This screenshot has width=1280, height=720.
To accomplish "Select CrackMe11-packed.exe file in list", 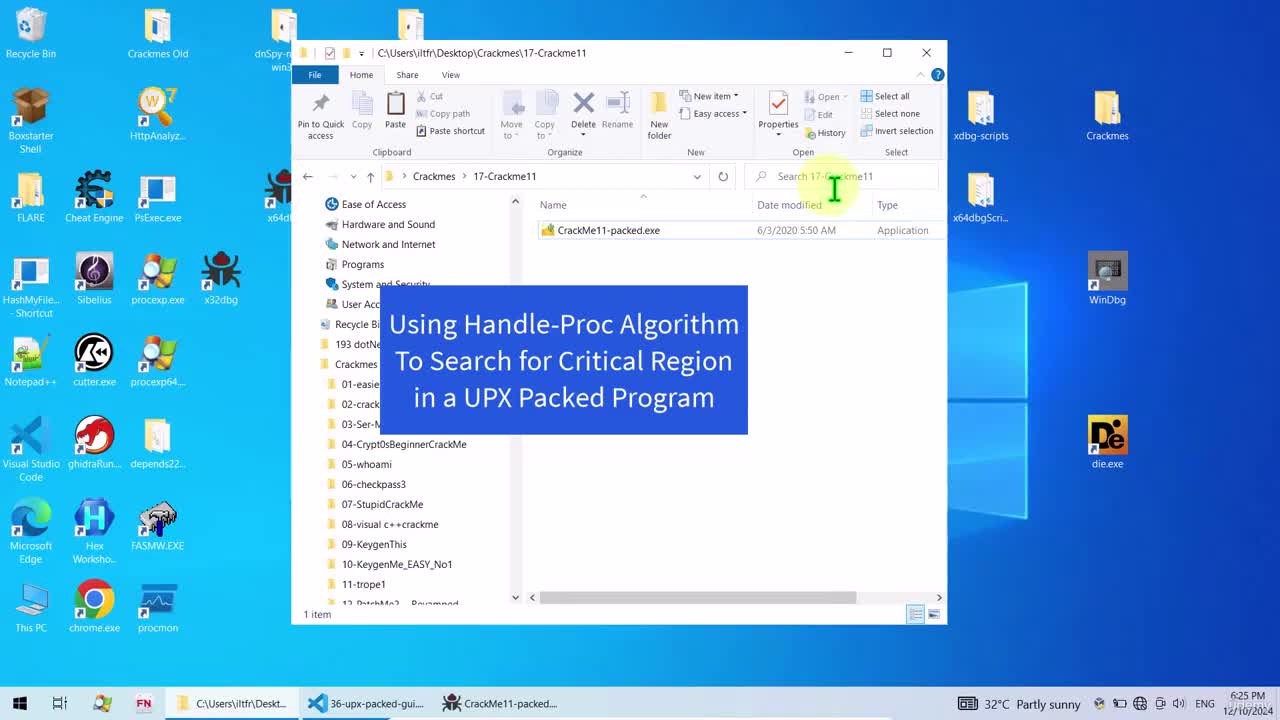I will [x=609, y=230].
